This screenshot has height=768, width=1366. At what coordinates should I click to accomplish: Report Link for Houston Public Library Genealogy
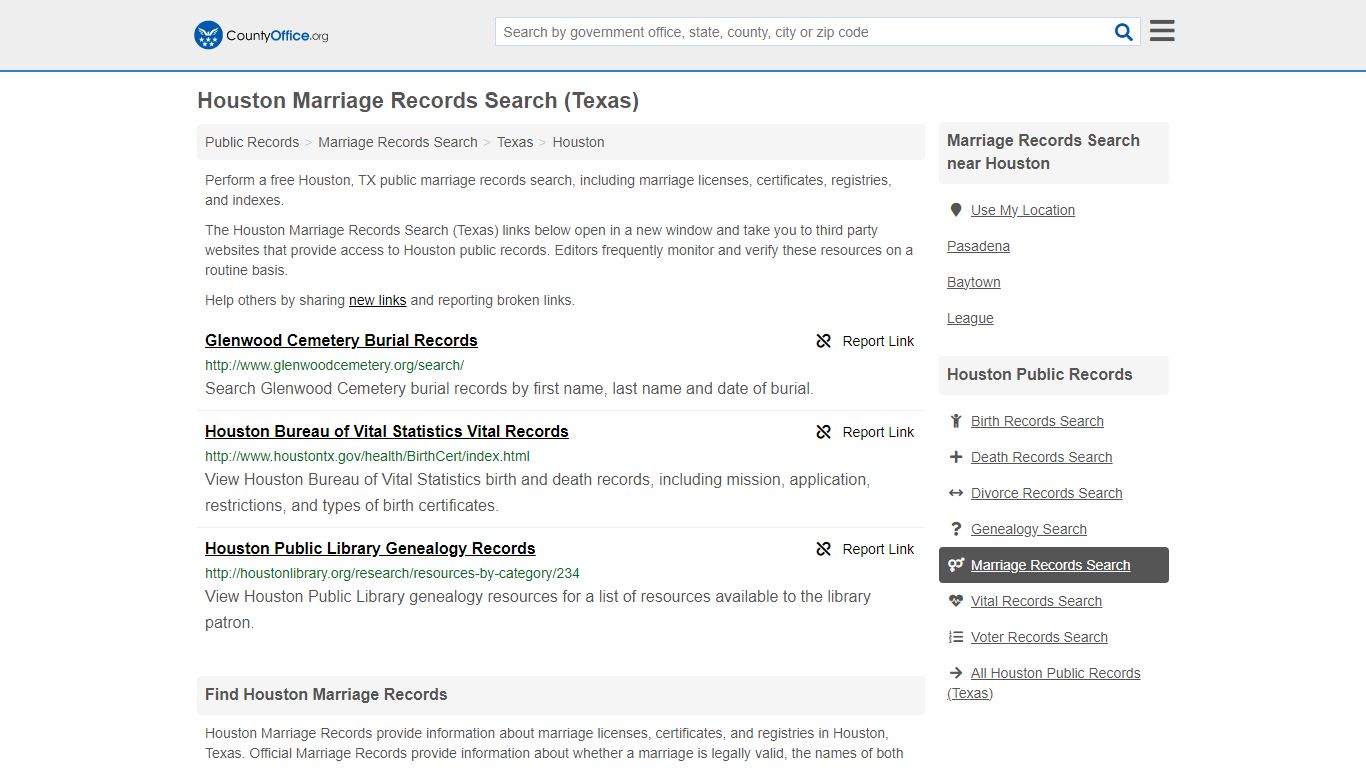[x=865, y=549]
